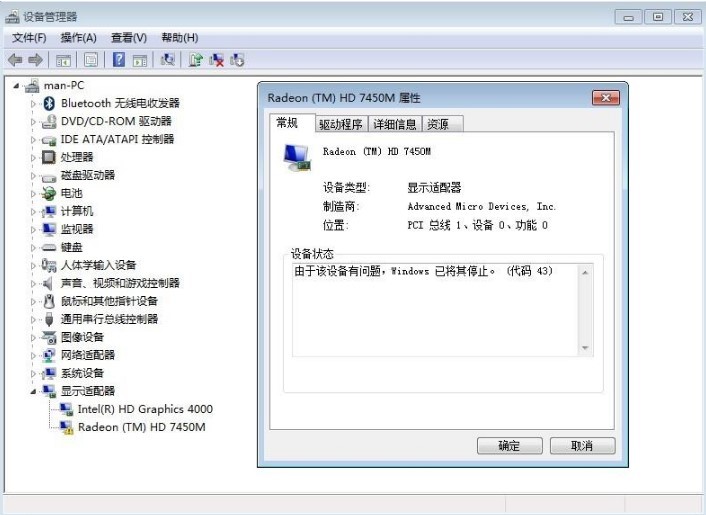Expand the 人体学输入设备 node

click(x=33, y=266)
